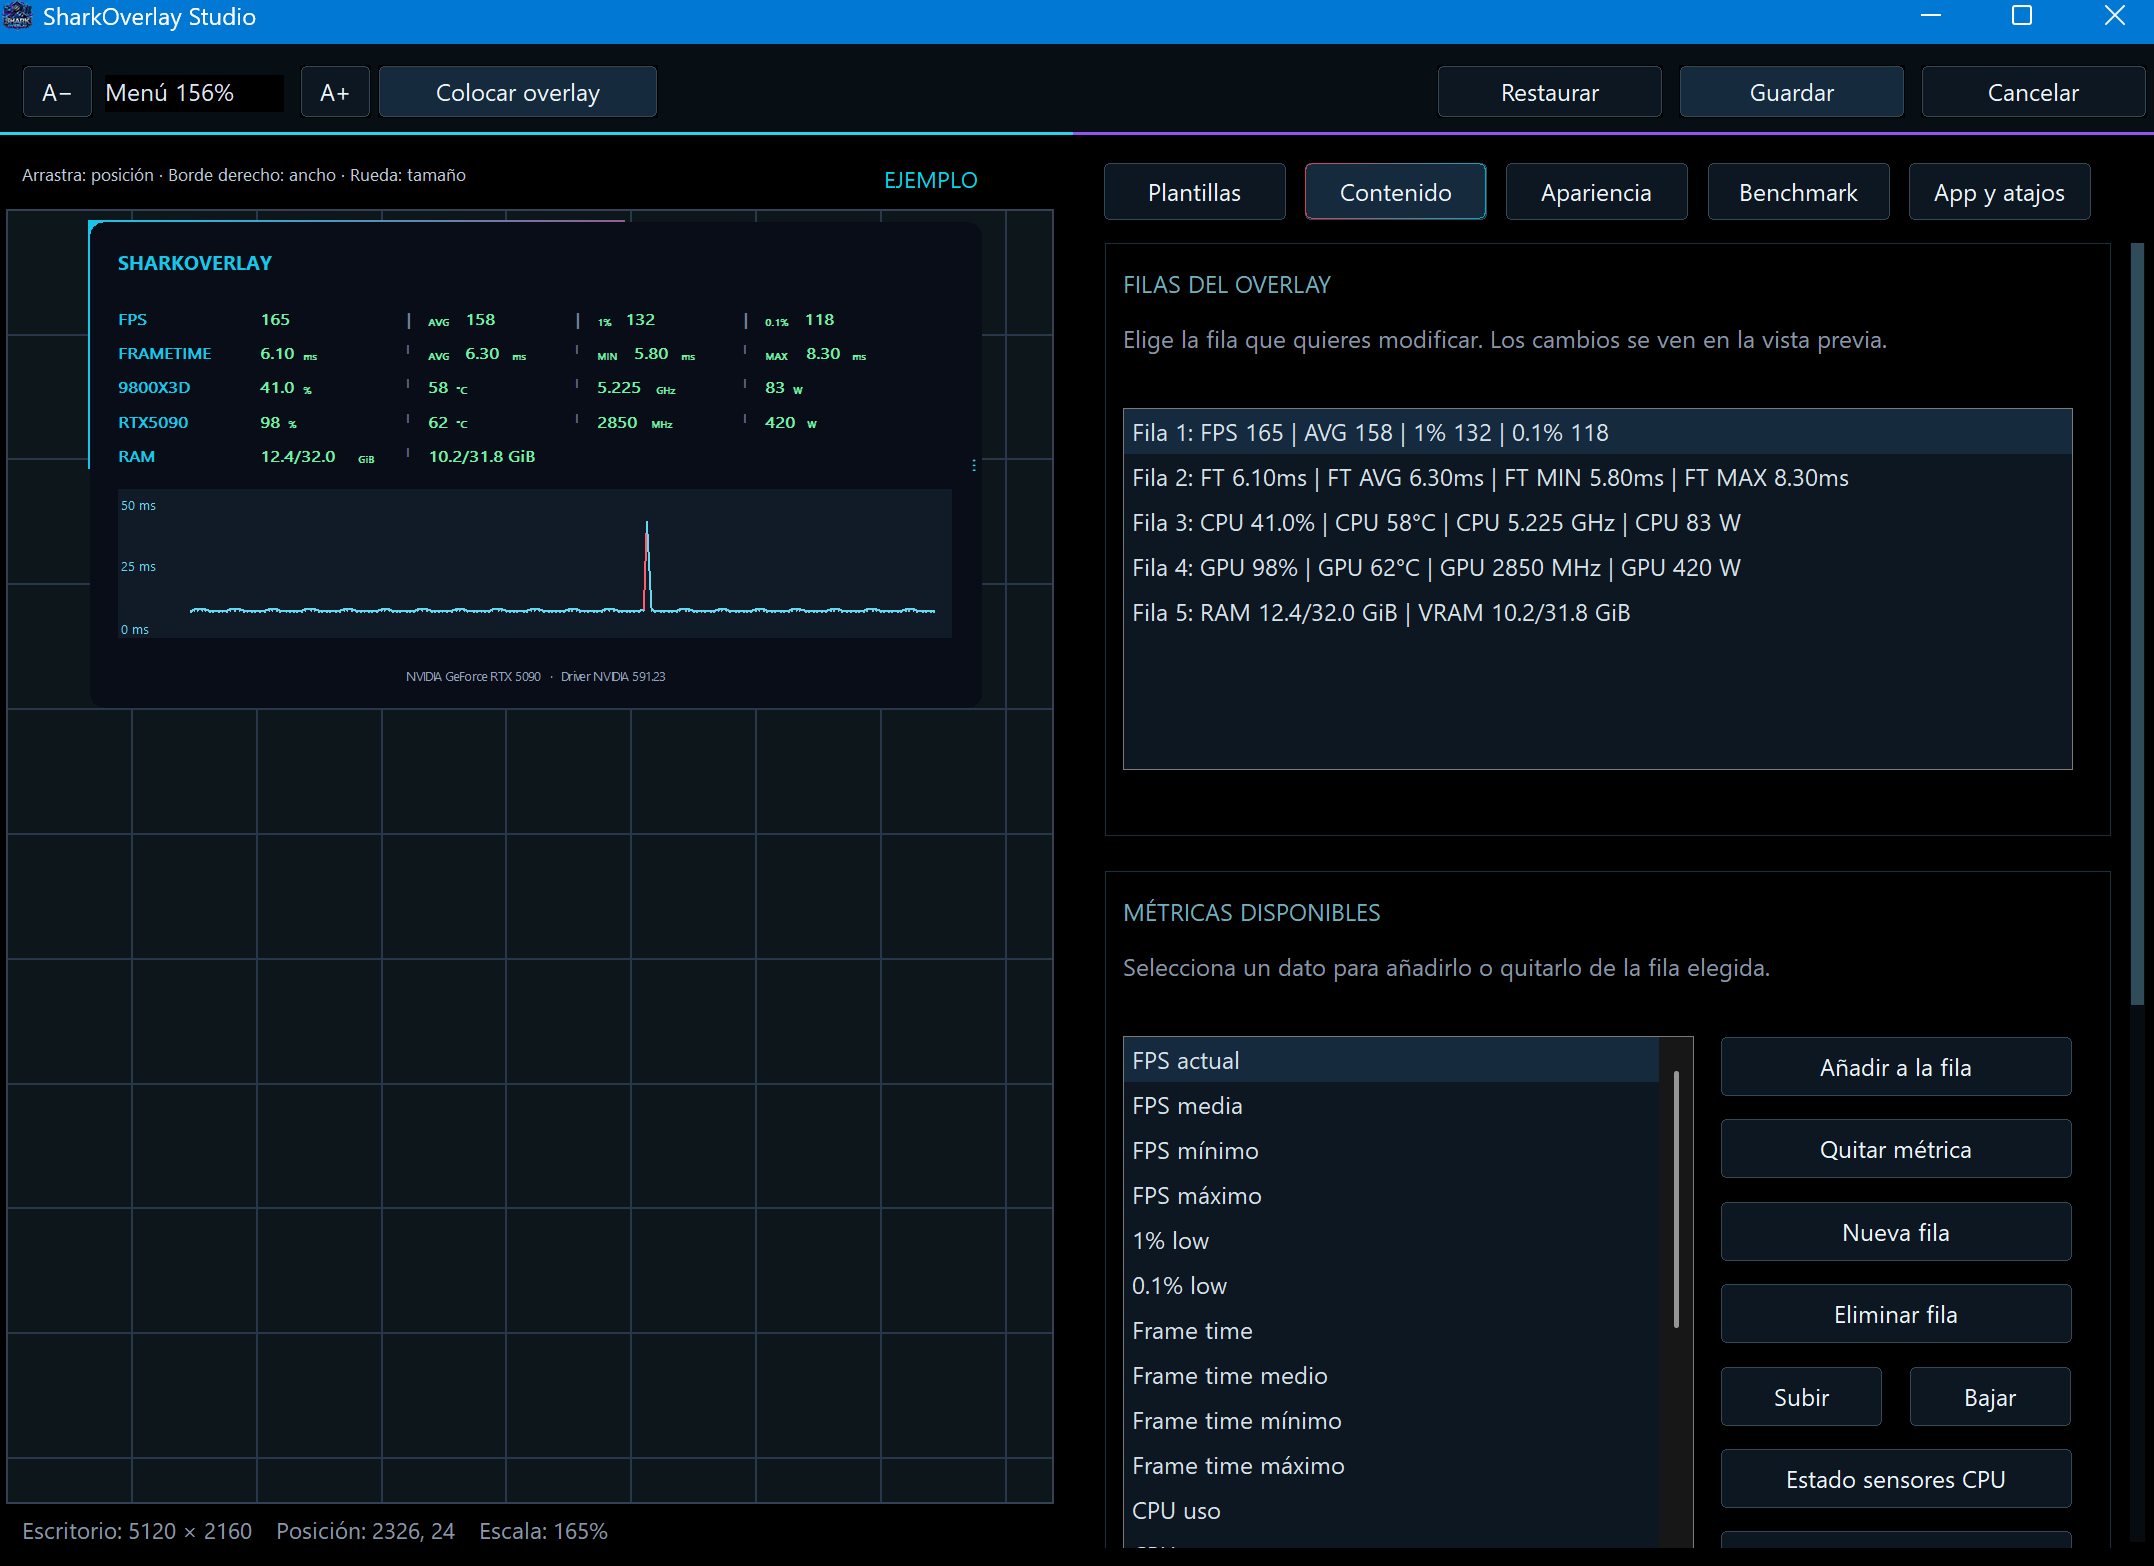Select Fila 4 GPU row

[1597, 567]
